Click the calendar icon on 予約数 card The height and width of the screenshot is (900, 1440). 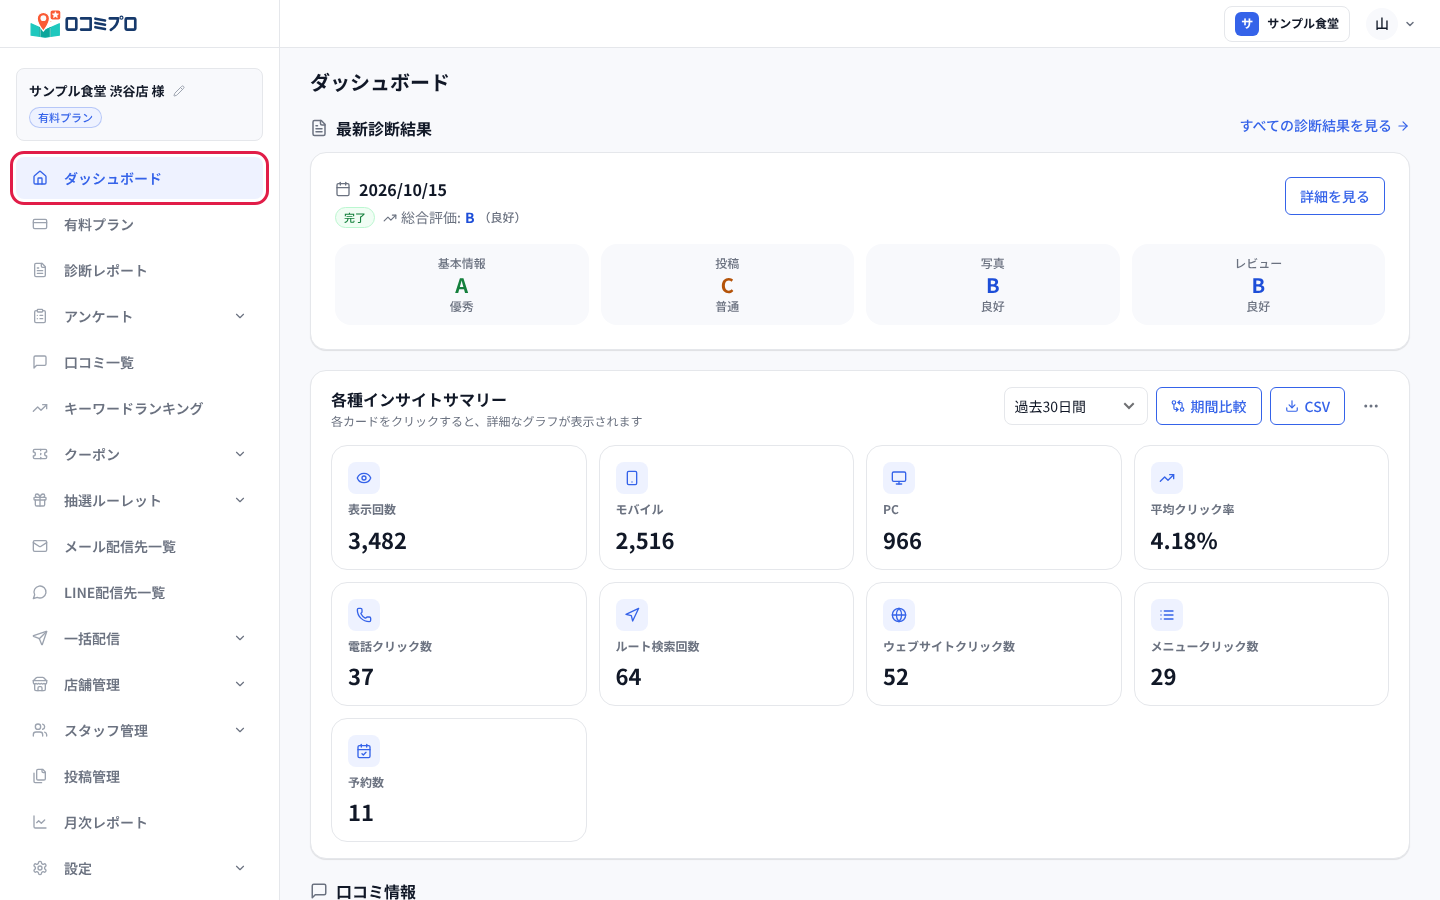tap(364, 751)
